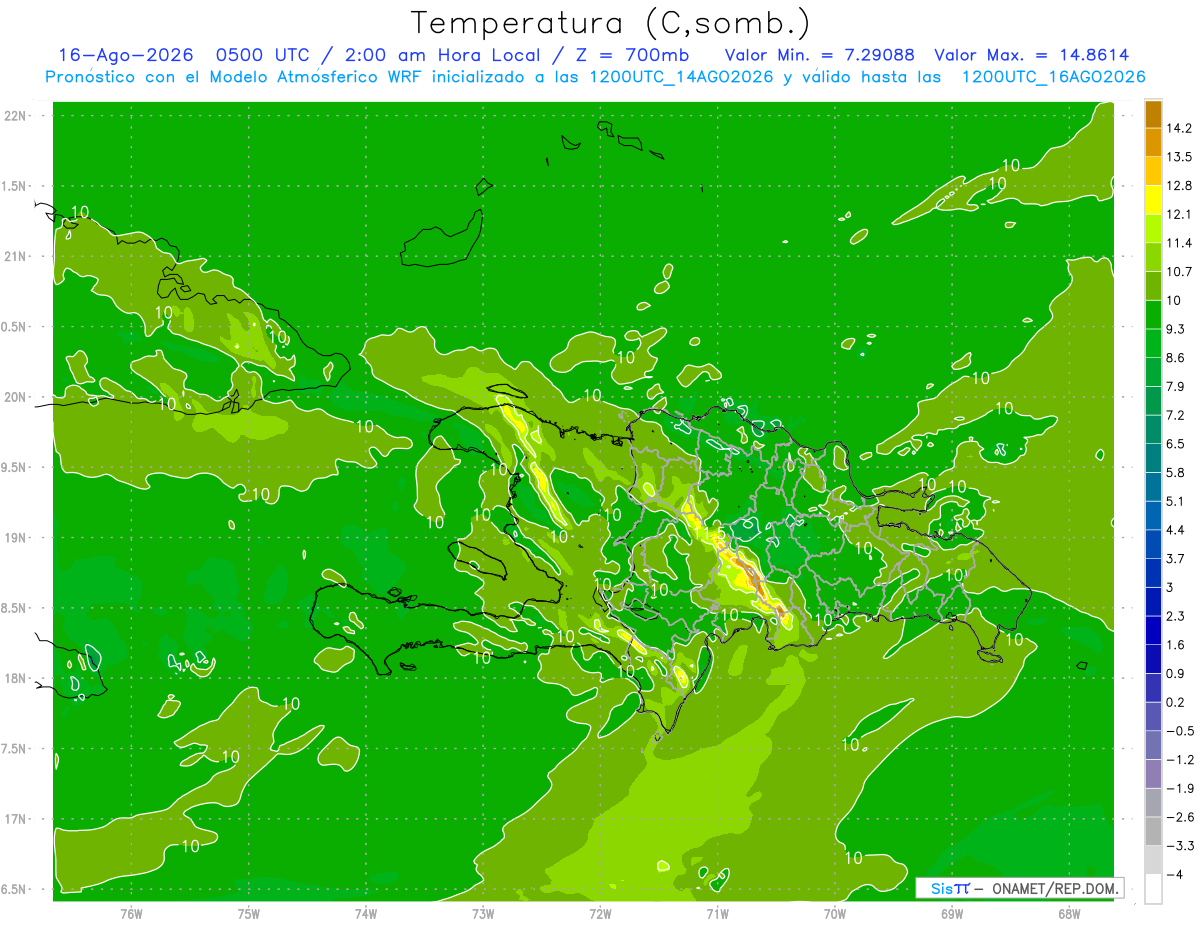Click the '0.2' color scale label
Viewport: 1200px width, 927px height.
pos(1177,702)
